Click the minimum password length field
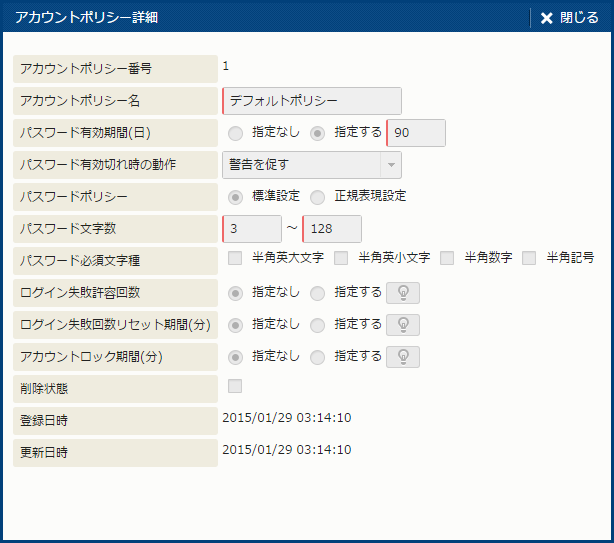Viewport: 614px width, 543px height. pyautogui.click(x=252, y=228)
